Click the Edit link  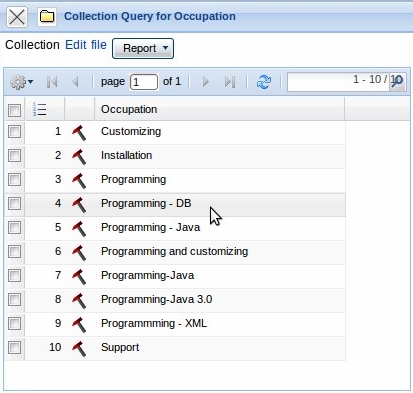click(76, 45)
